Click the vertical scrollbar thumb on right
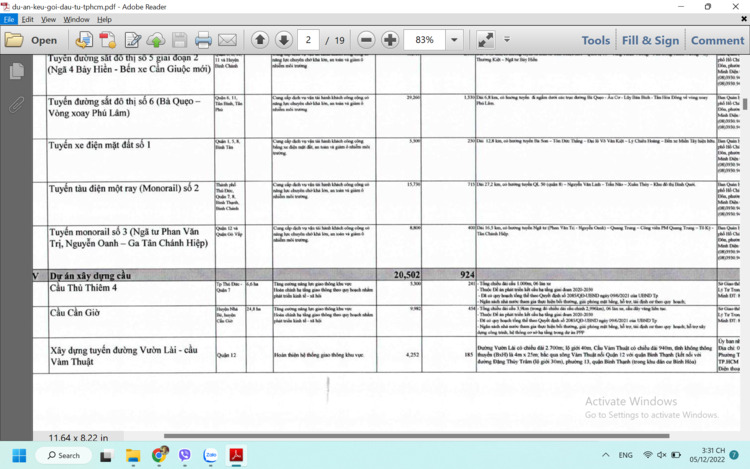This screenshot has width=750, height=469. point(745,104)
